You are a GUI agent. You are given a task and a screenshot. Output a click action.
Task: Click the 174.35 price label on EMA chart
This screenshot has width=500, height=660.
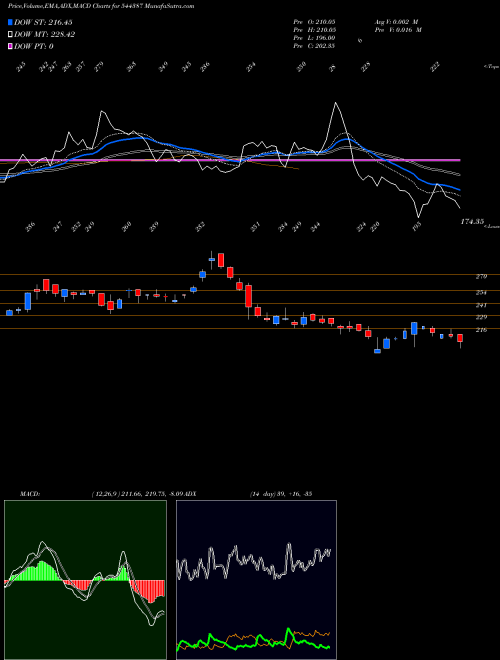[x=472, y=221]
